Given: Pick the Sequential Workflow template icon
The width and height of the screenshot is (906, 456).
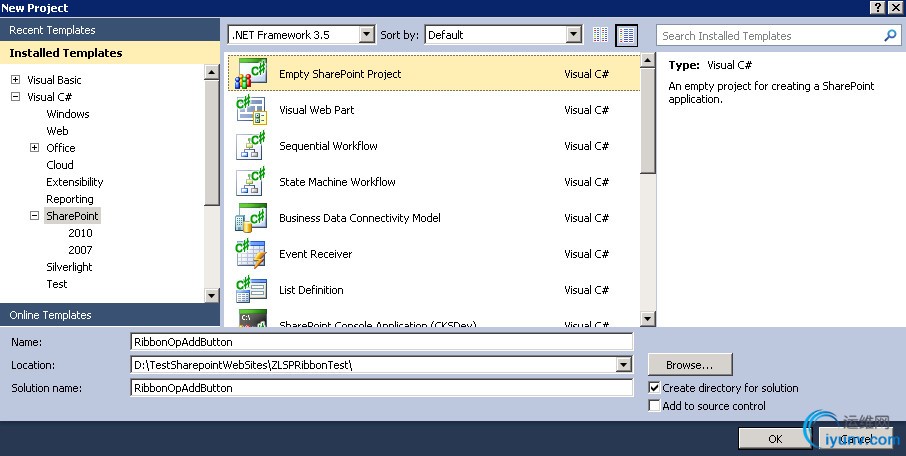Looking at the screenshot, I should tap(251, 146).
